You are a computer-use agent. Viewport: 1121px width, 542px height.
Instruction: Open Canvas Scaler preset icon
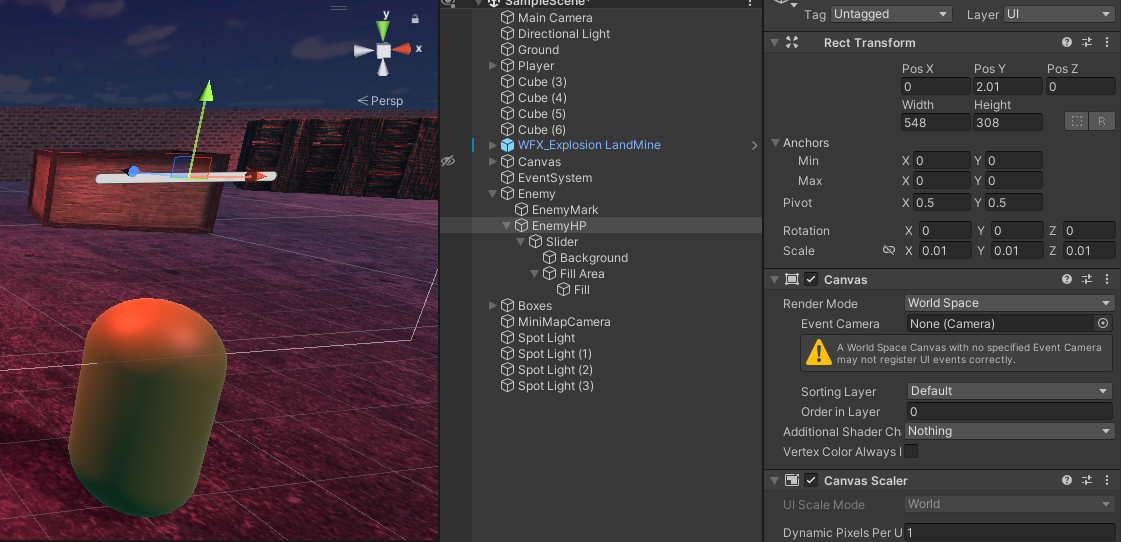pyautogui.click(x=1087, y=481)
